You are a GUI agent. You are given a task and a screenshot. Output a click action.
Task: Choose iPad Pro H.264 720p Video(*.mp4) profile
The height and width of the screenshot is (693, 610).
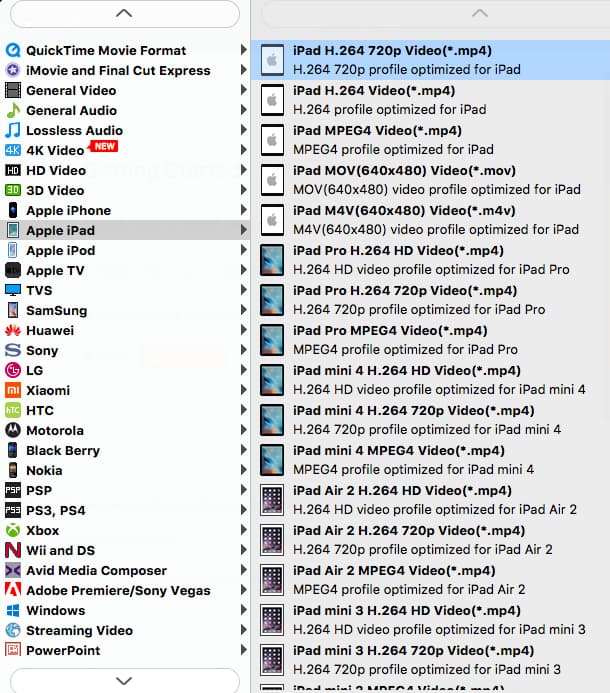tap(431, 300)
